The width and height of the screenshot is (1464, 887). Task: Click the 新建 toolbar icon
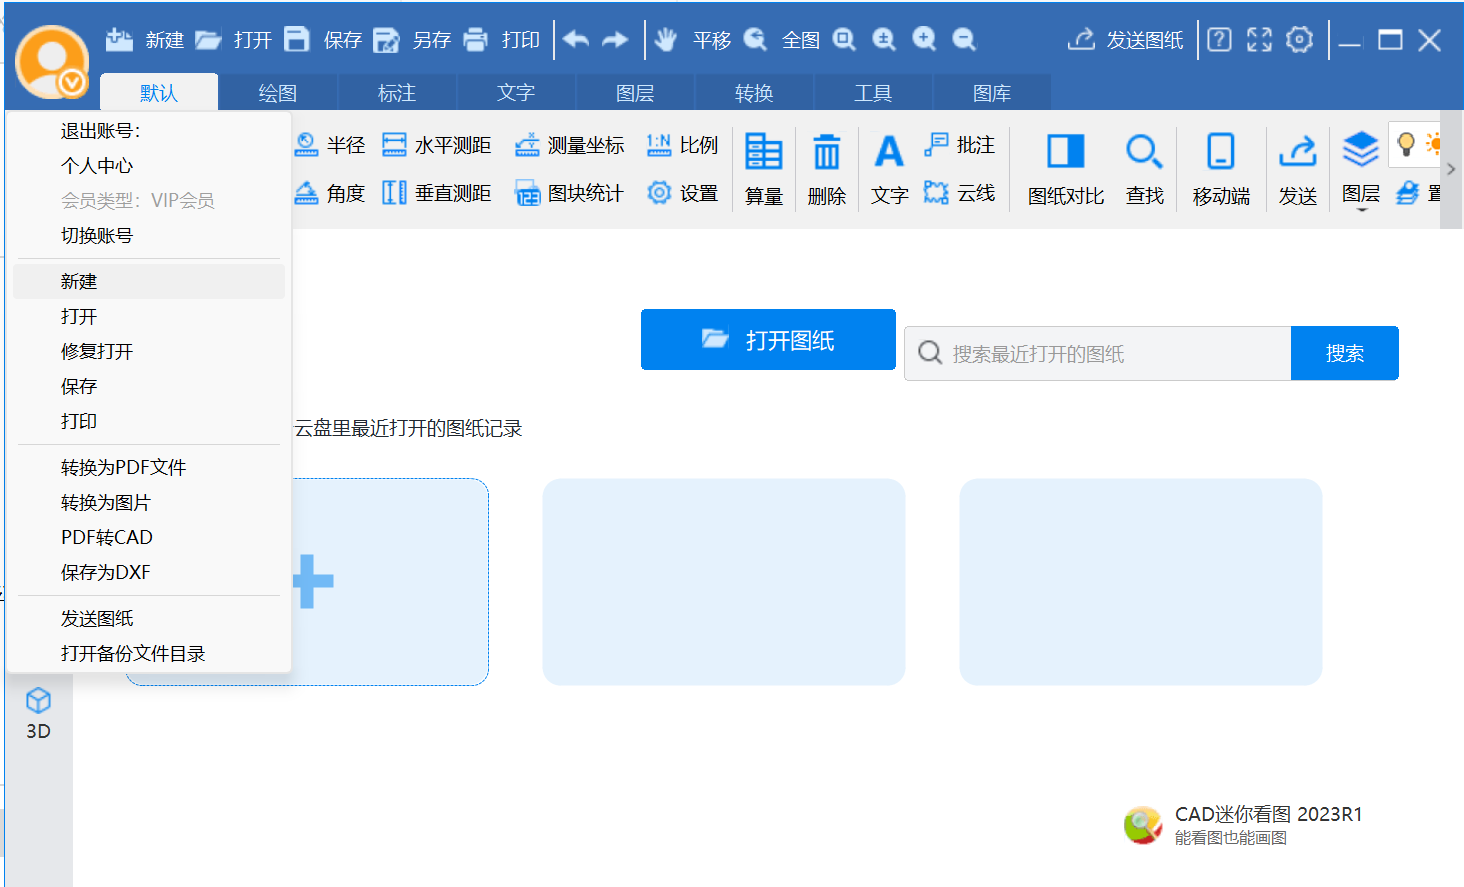(x=120, y=39)
